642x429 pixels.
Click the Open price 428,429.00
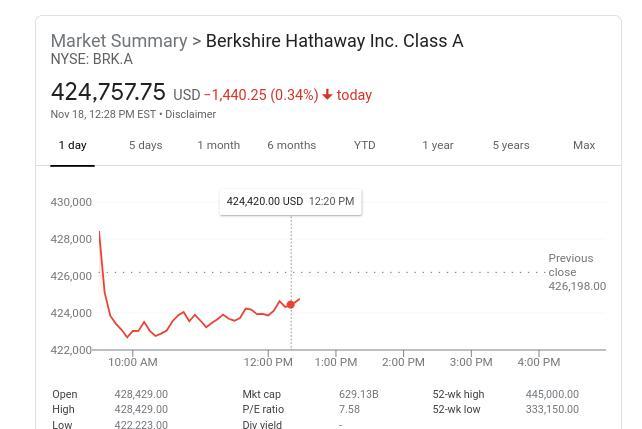(141, 394)
